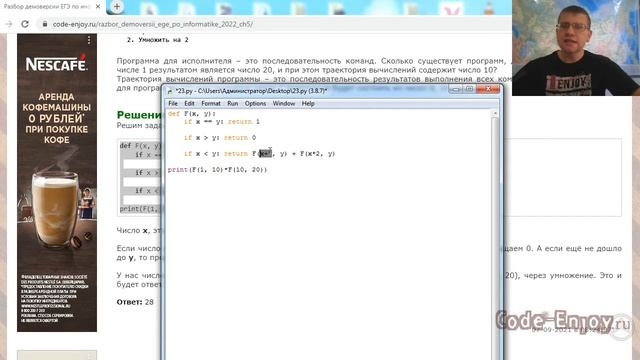Open the Window menu in IDLE

[x=284, y=104]
